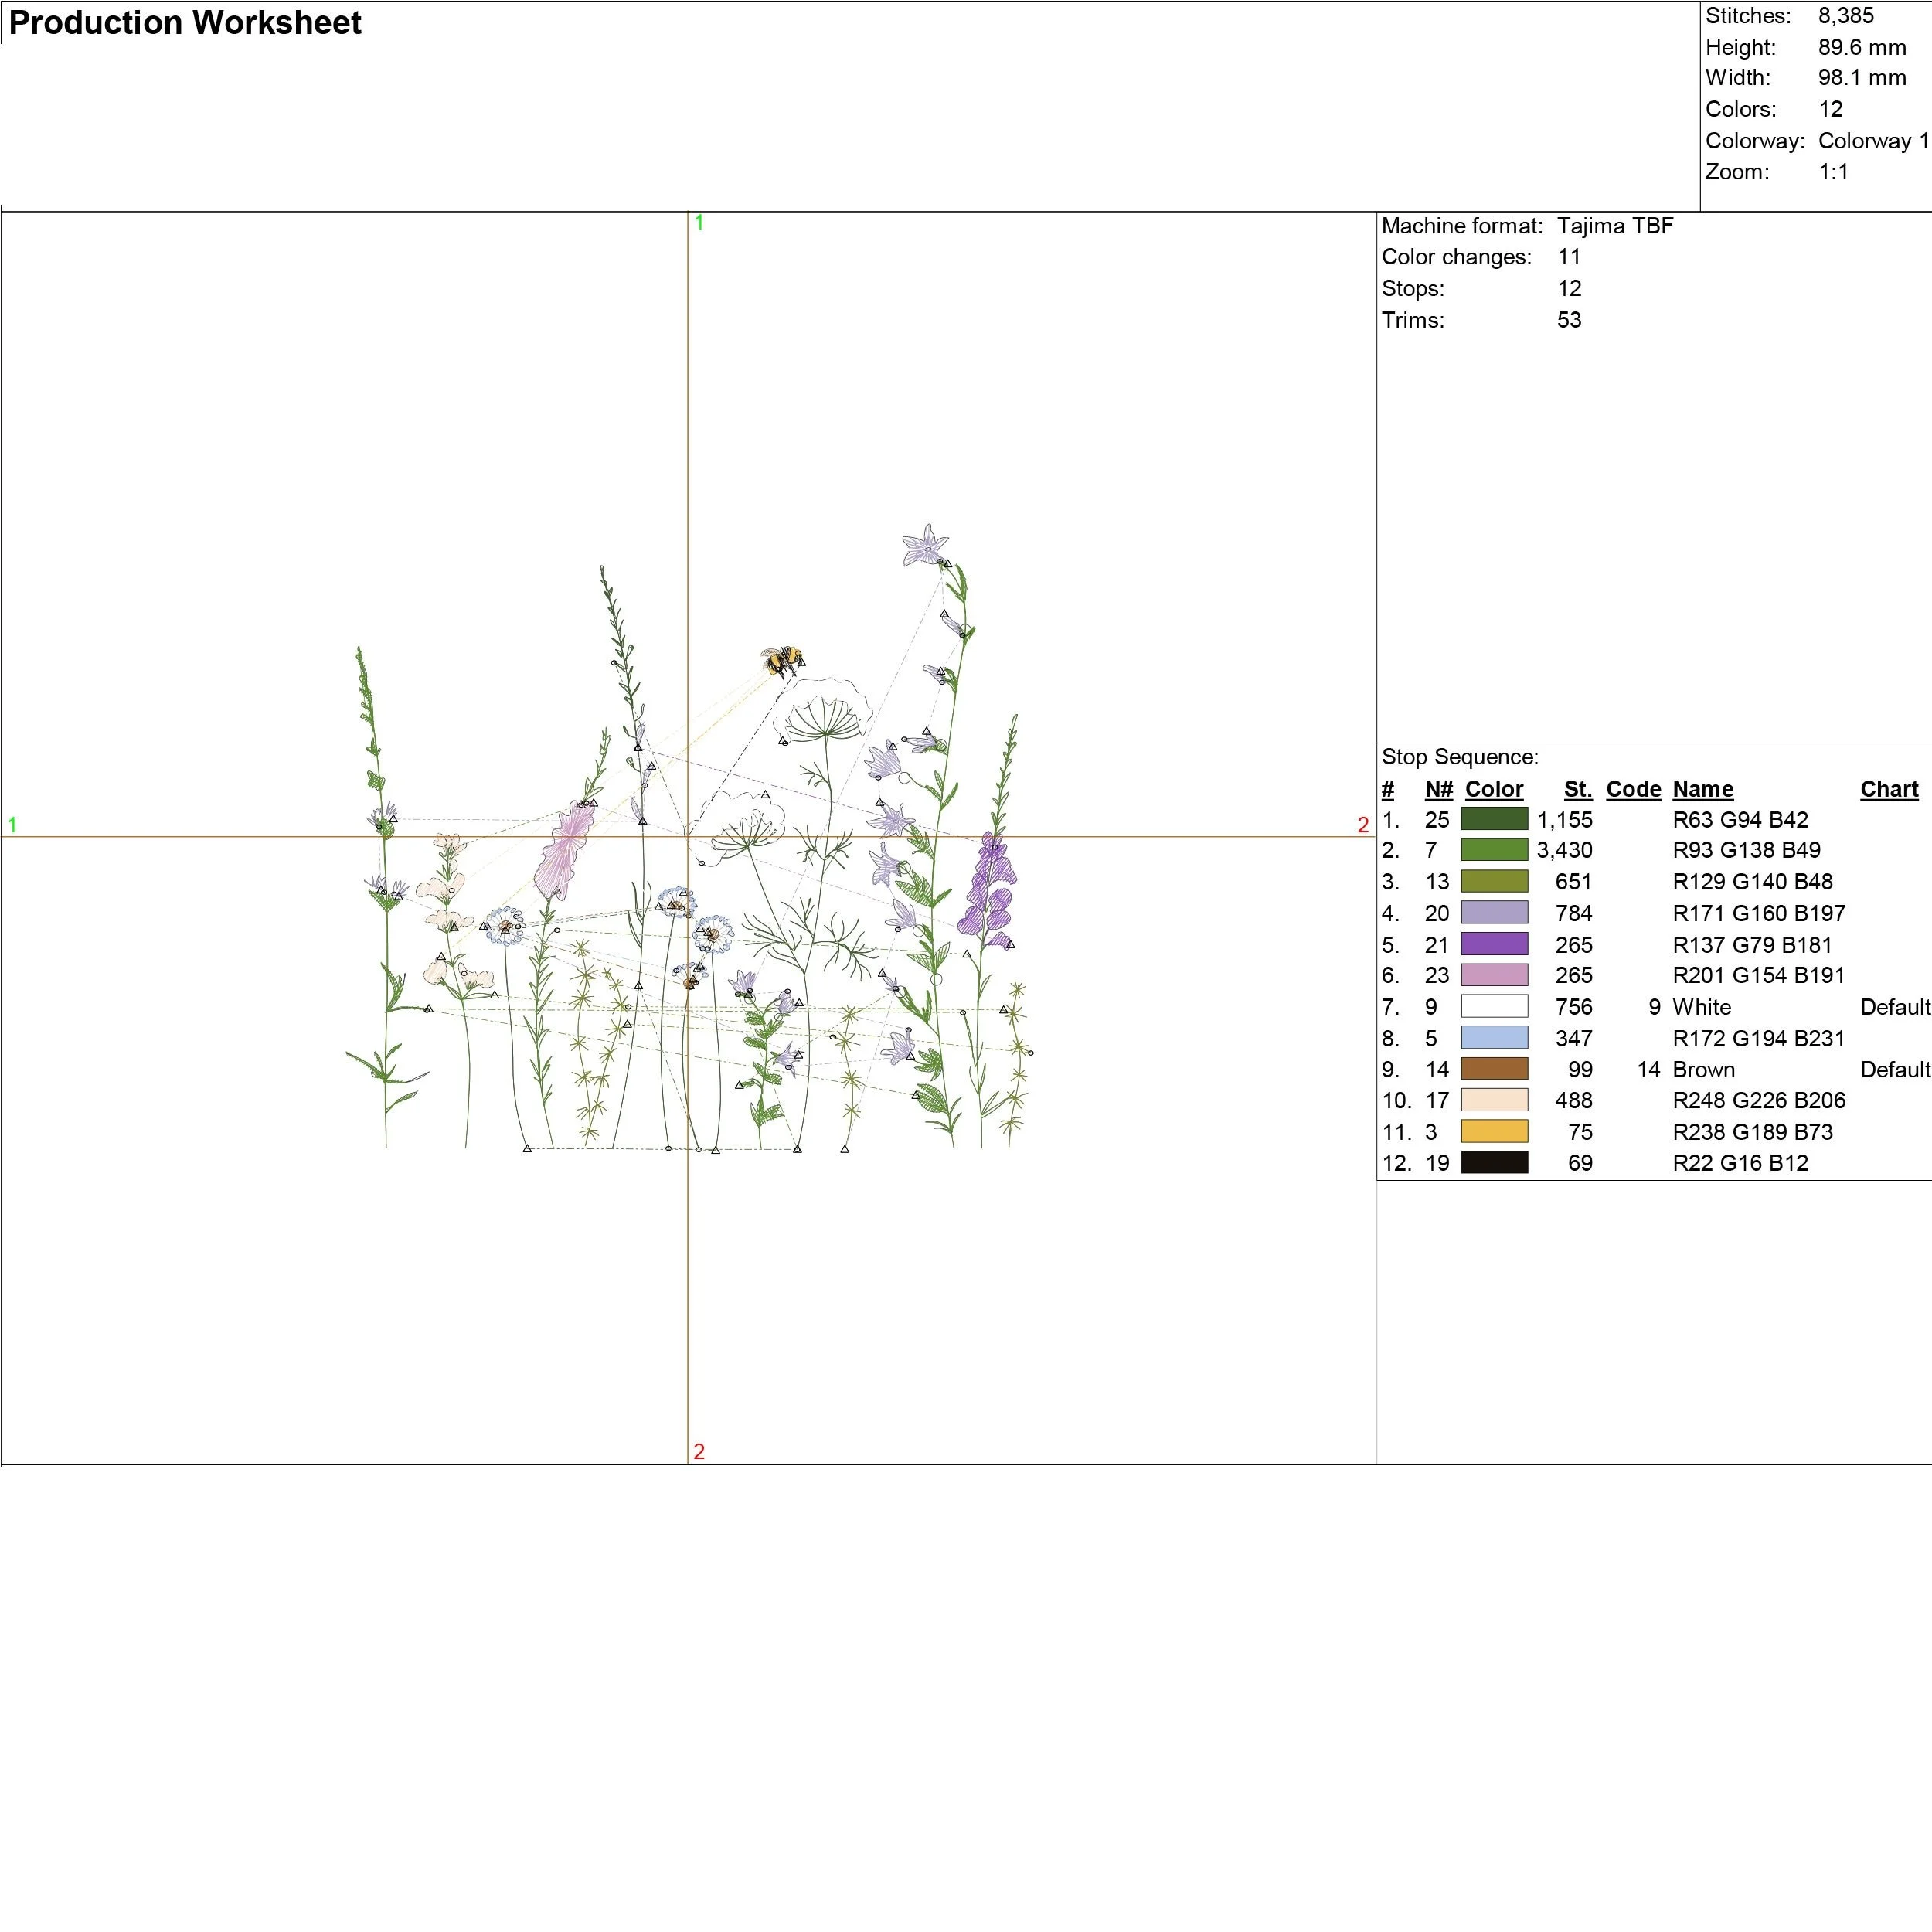Click the Production Worksheet title
The image size is (1932, 1932).
point(185,23)
